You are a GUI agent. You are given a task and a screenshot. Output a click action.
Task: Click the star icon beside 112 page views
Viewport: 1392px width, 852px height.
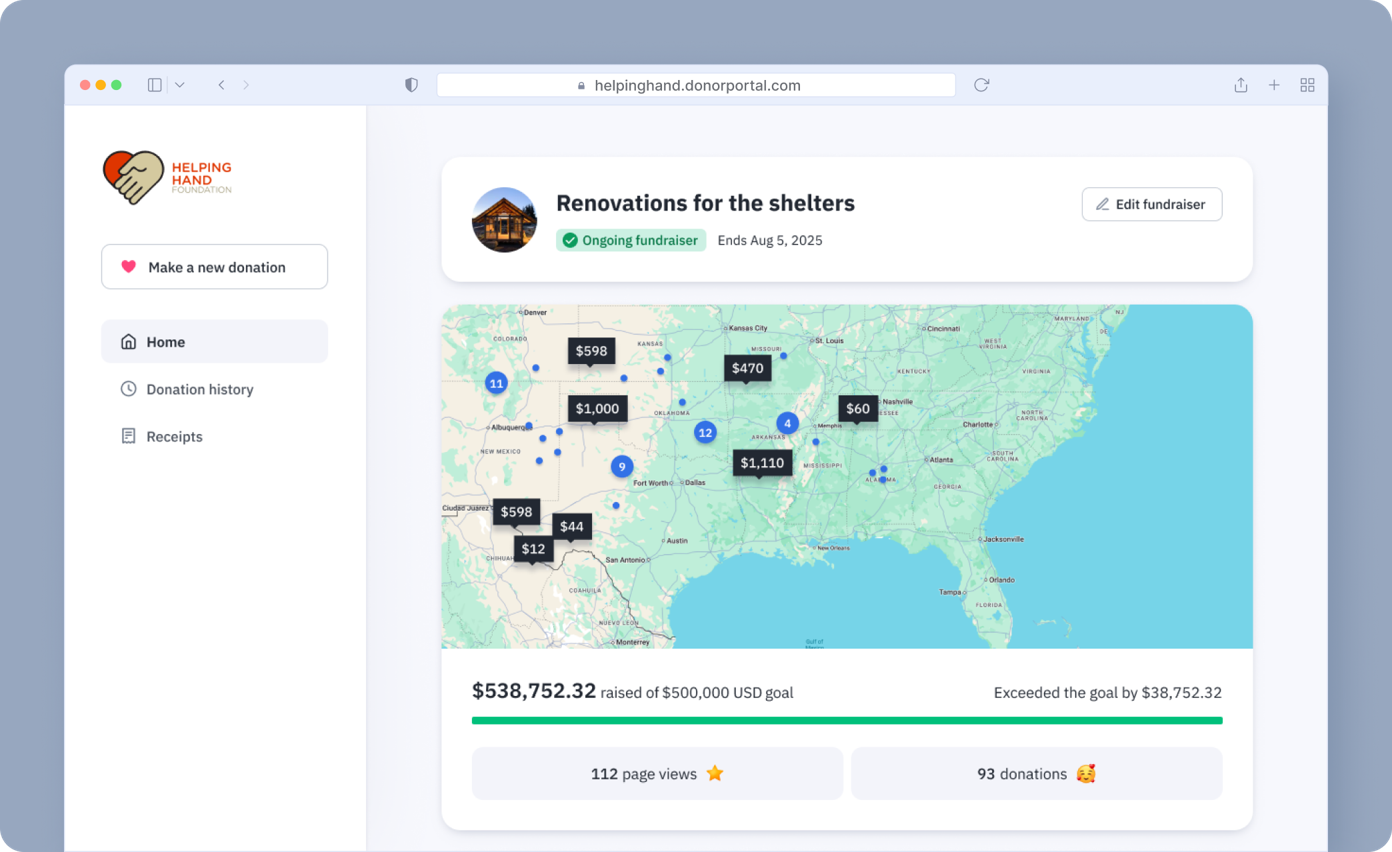[x=715, y=773]
